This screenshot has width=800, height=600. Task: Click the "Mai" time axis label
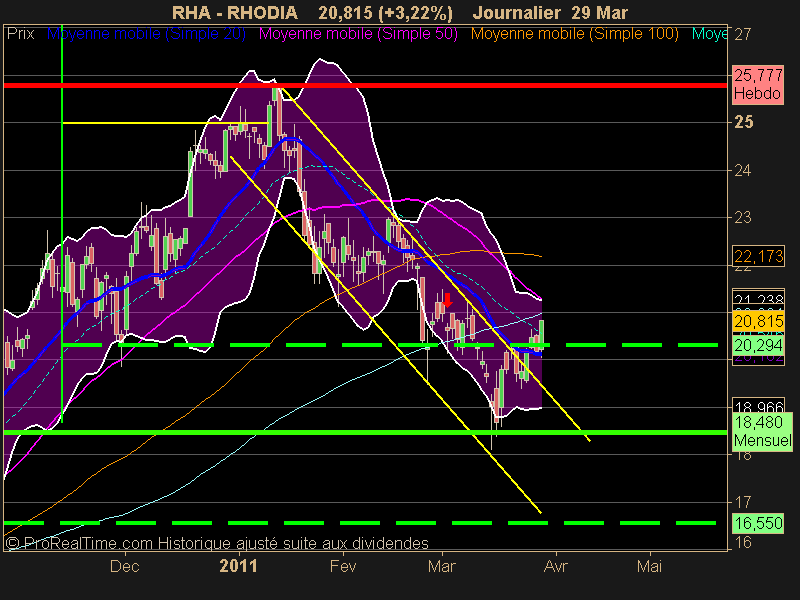(x=649, y=566)
